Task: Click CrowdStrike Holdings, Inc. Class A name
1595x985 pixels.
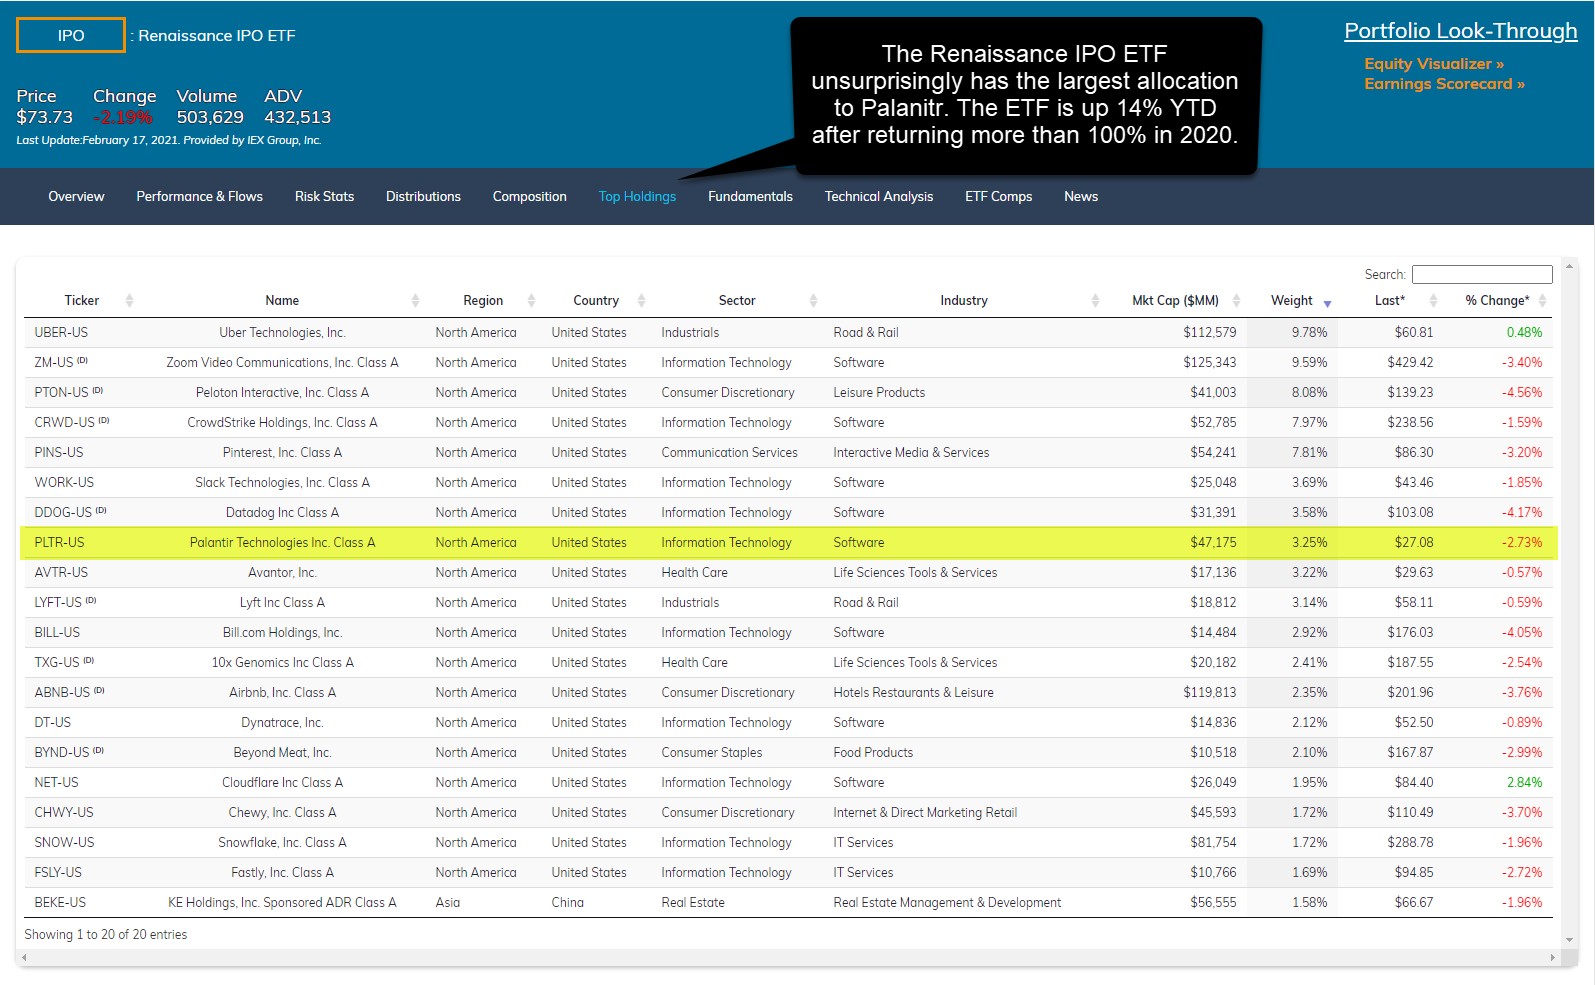Action: pyautogui.click(x=282, y=423)
